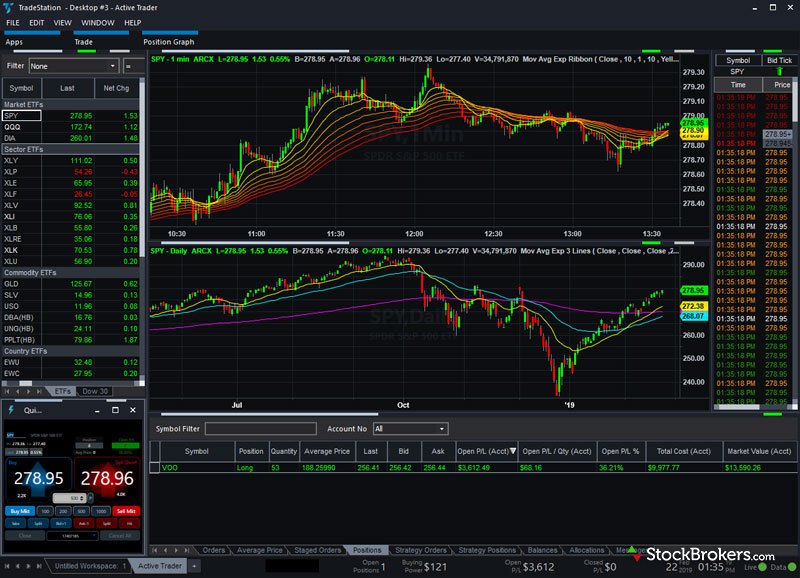
Task: Select the Dow 30 watchlist tab
Action: pos(95,391)
